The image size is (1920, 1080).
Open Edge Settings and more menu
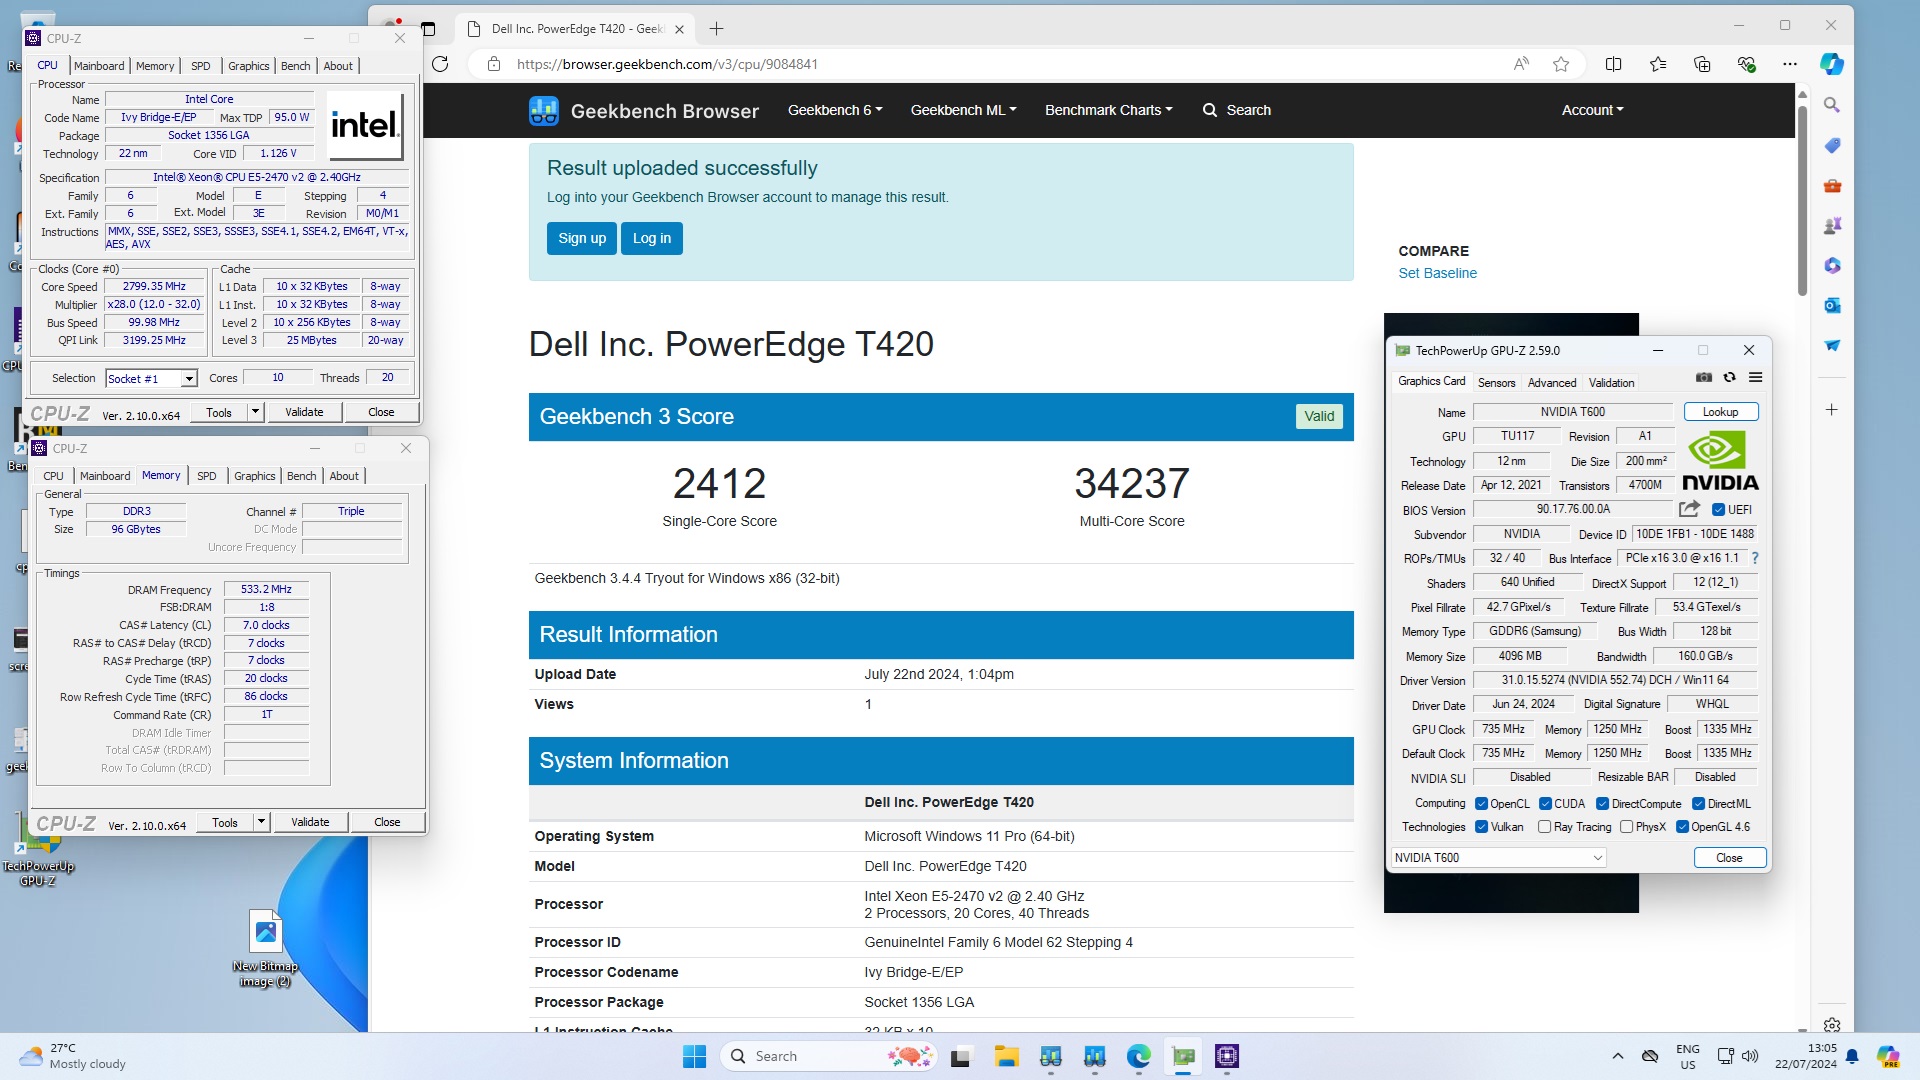[x=1790, y=64]
